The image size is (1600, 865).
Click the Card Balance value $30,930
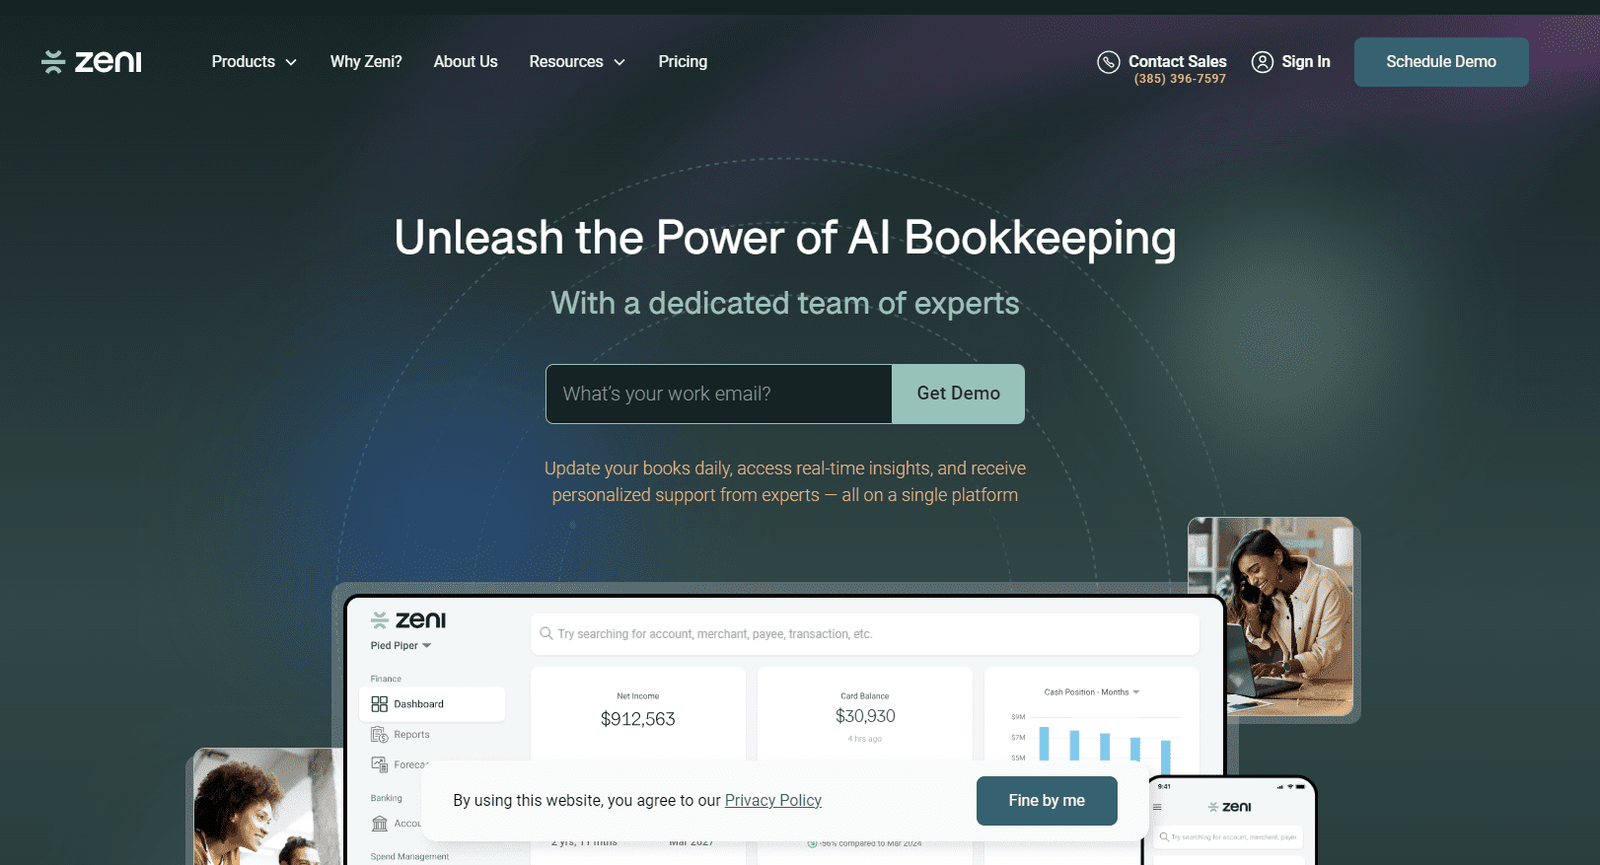(x=865, y=716)
